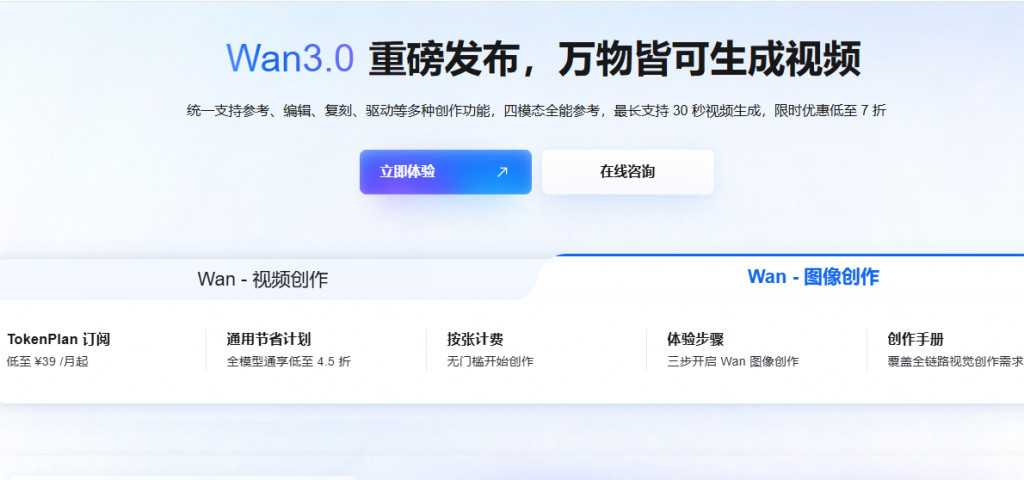Image resolution: width=1024 pixels, height=480 pixels.
Task: Click text 无门槛开始创作
Action: coord(490,362)
